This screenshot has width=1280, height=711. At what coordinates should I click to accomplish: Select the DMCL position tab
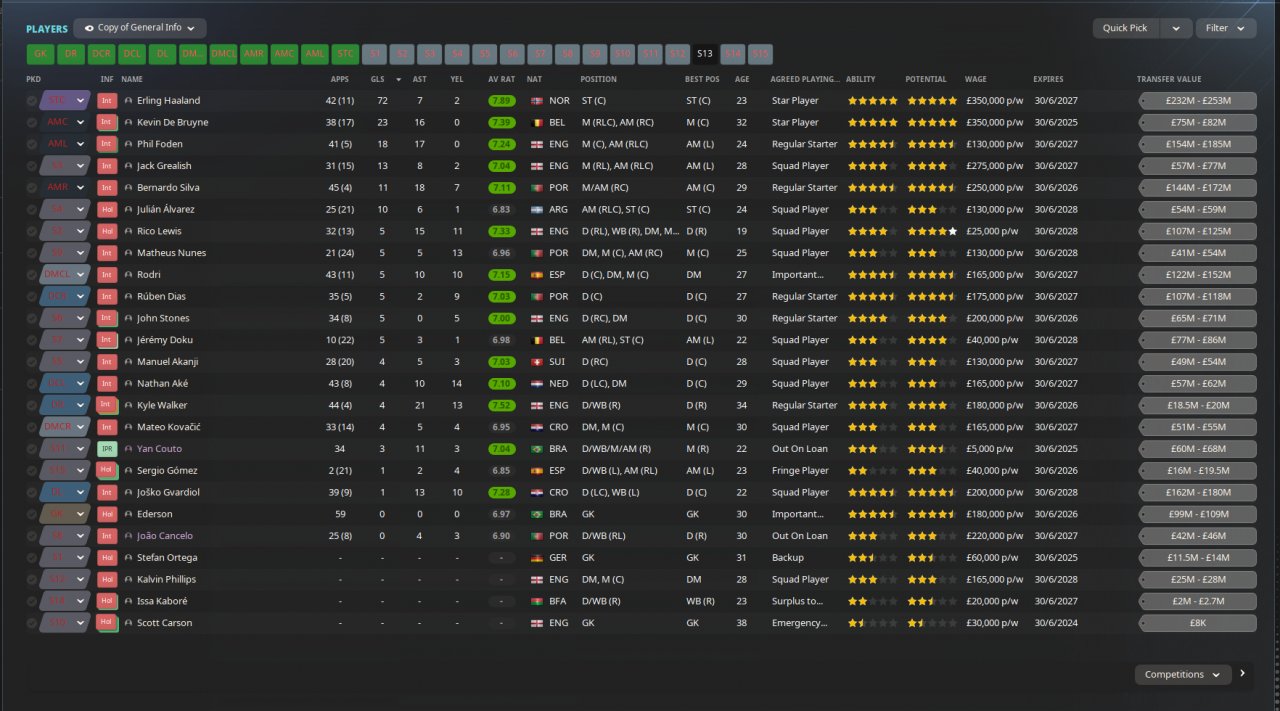pos(223,54)
